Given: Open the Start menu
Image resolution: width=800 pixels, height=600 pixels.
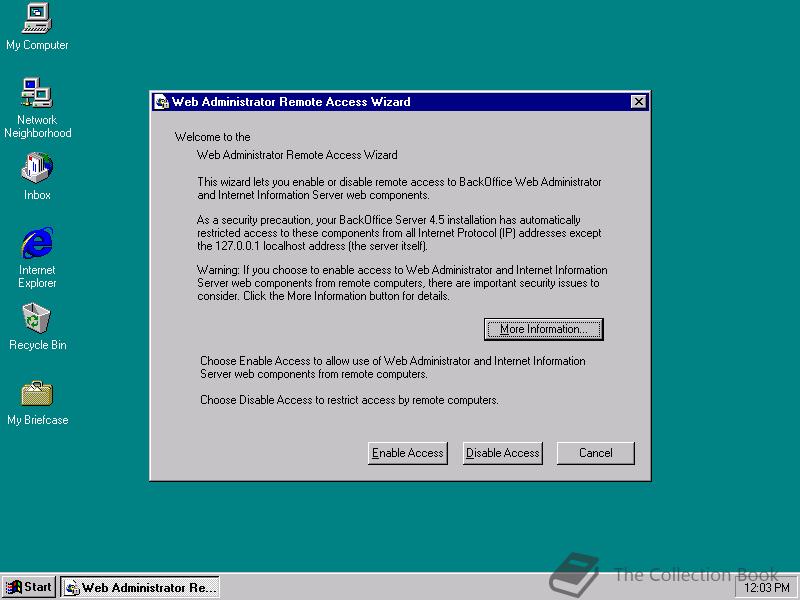Looking at the screenshot, I should pos(29,587).
